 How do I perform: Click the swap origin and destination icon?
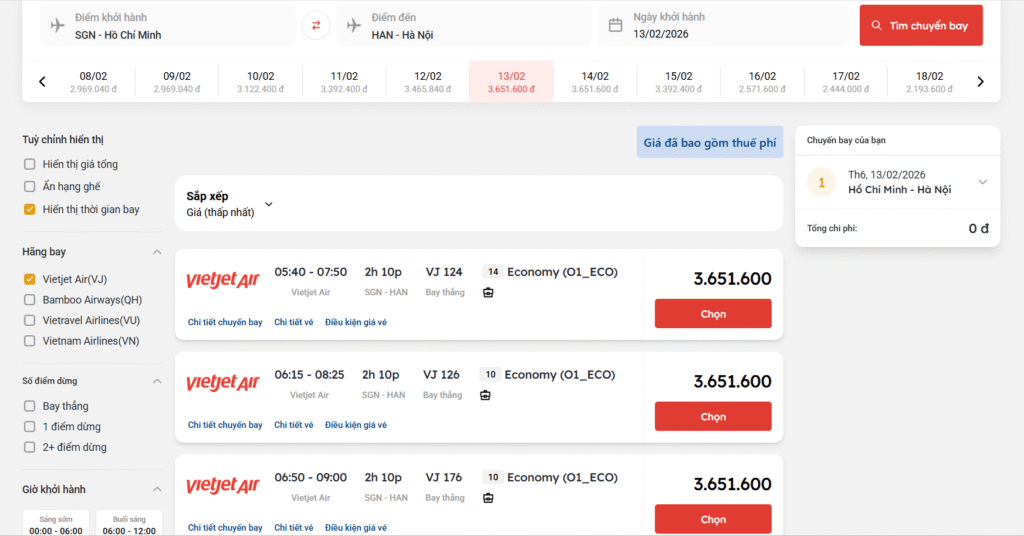316,25
